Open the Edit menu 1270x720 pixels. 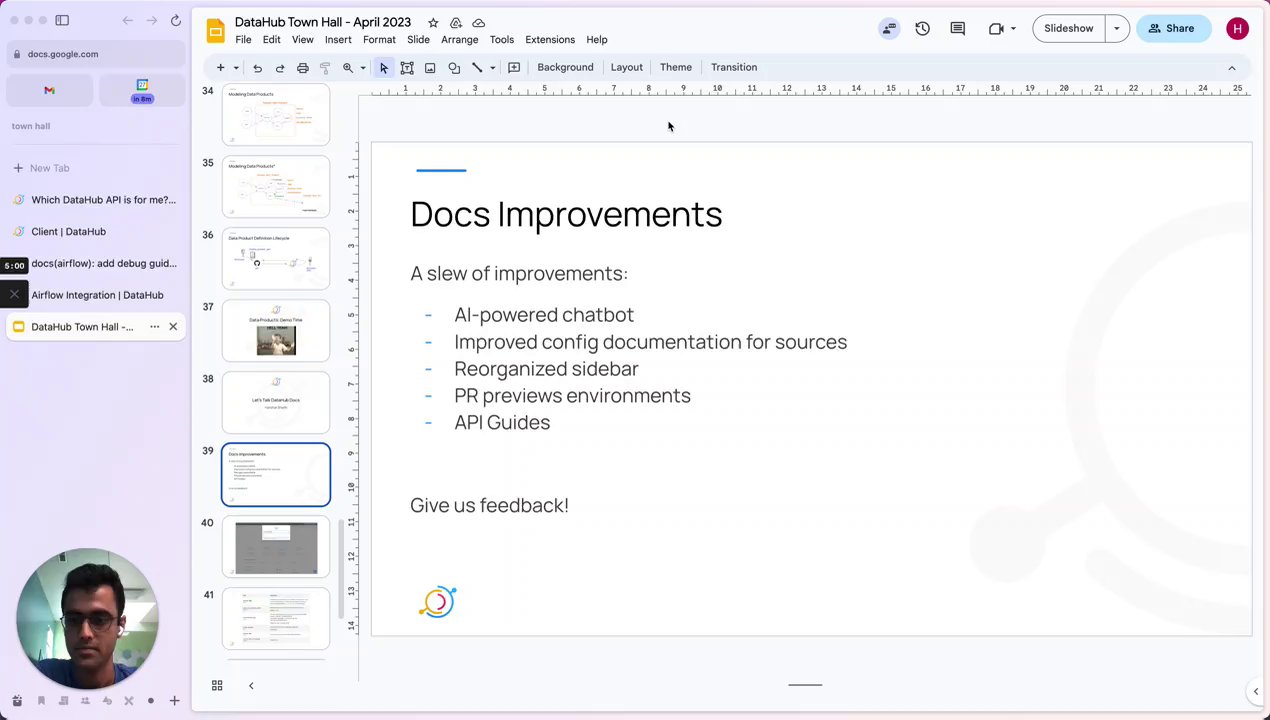point(272,40)
